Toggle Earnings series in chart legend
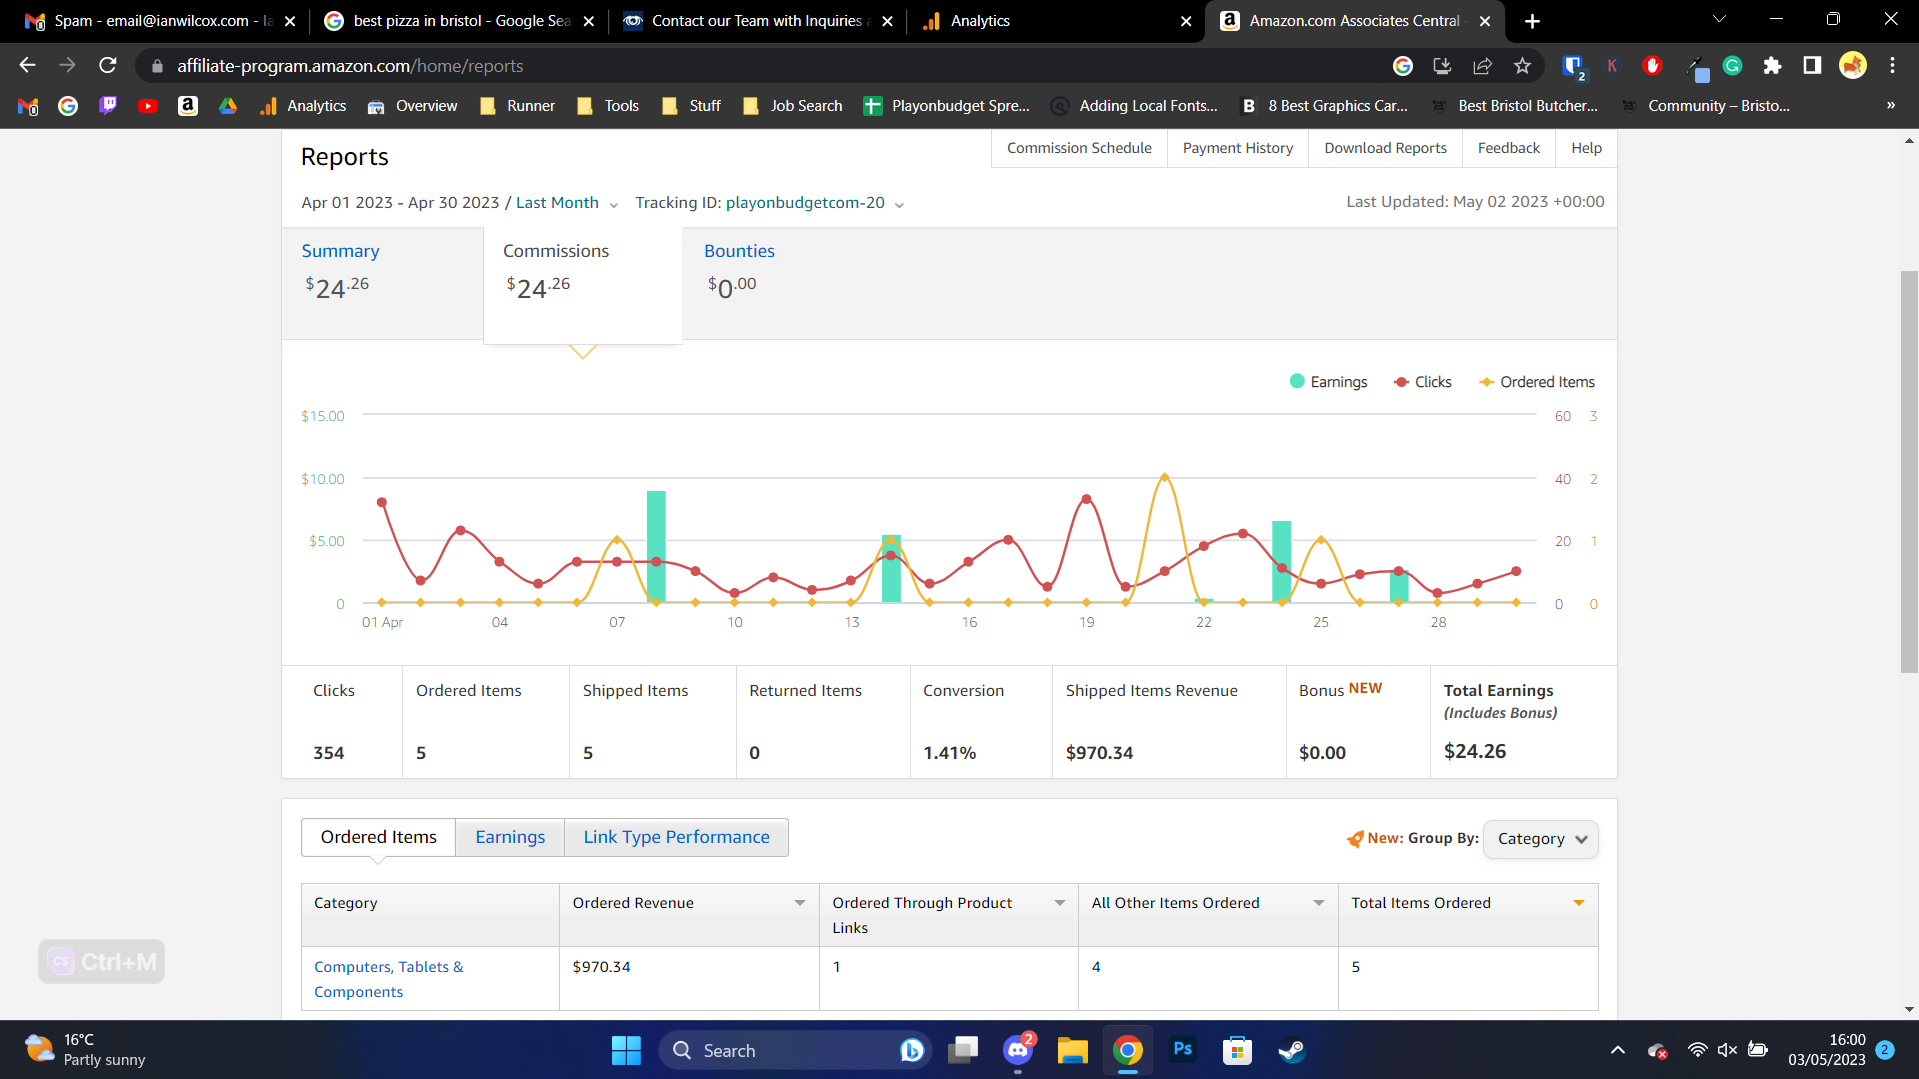The width and height of the screenshot is (1919, 1079). (1328, 382)
